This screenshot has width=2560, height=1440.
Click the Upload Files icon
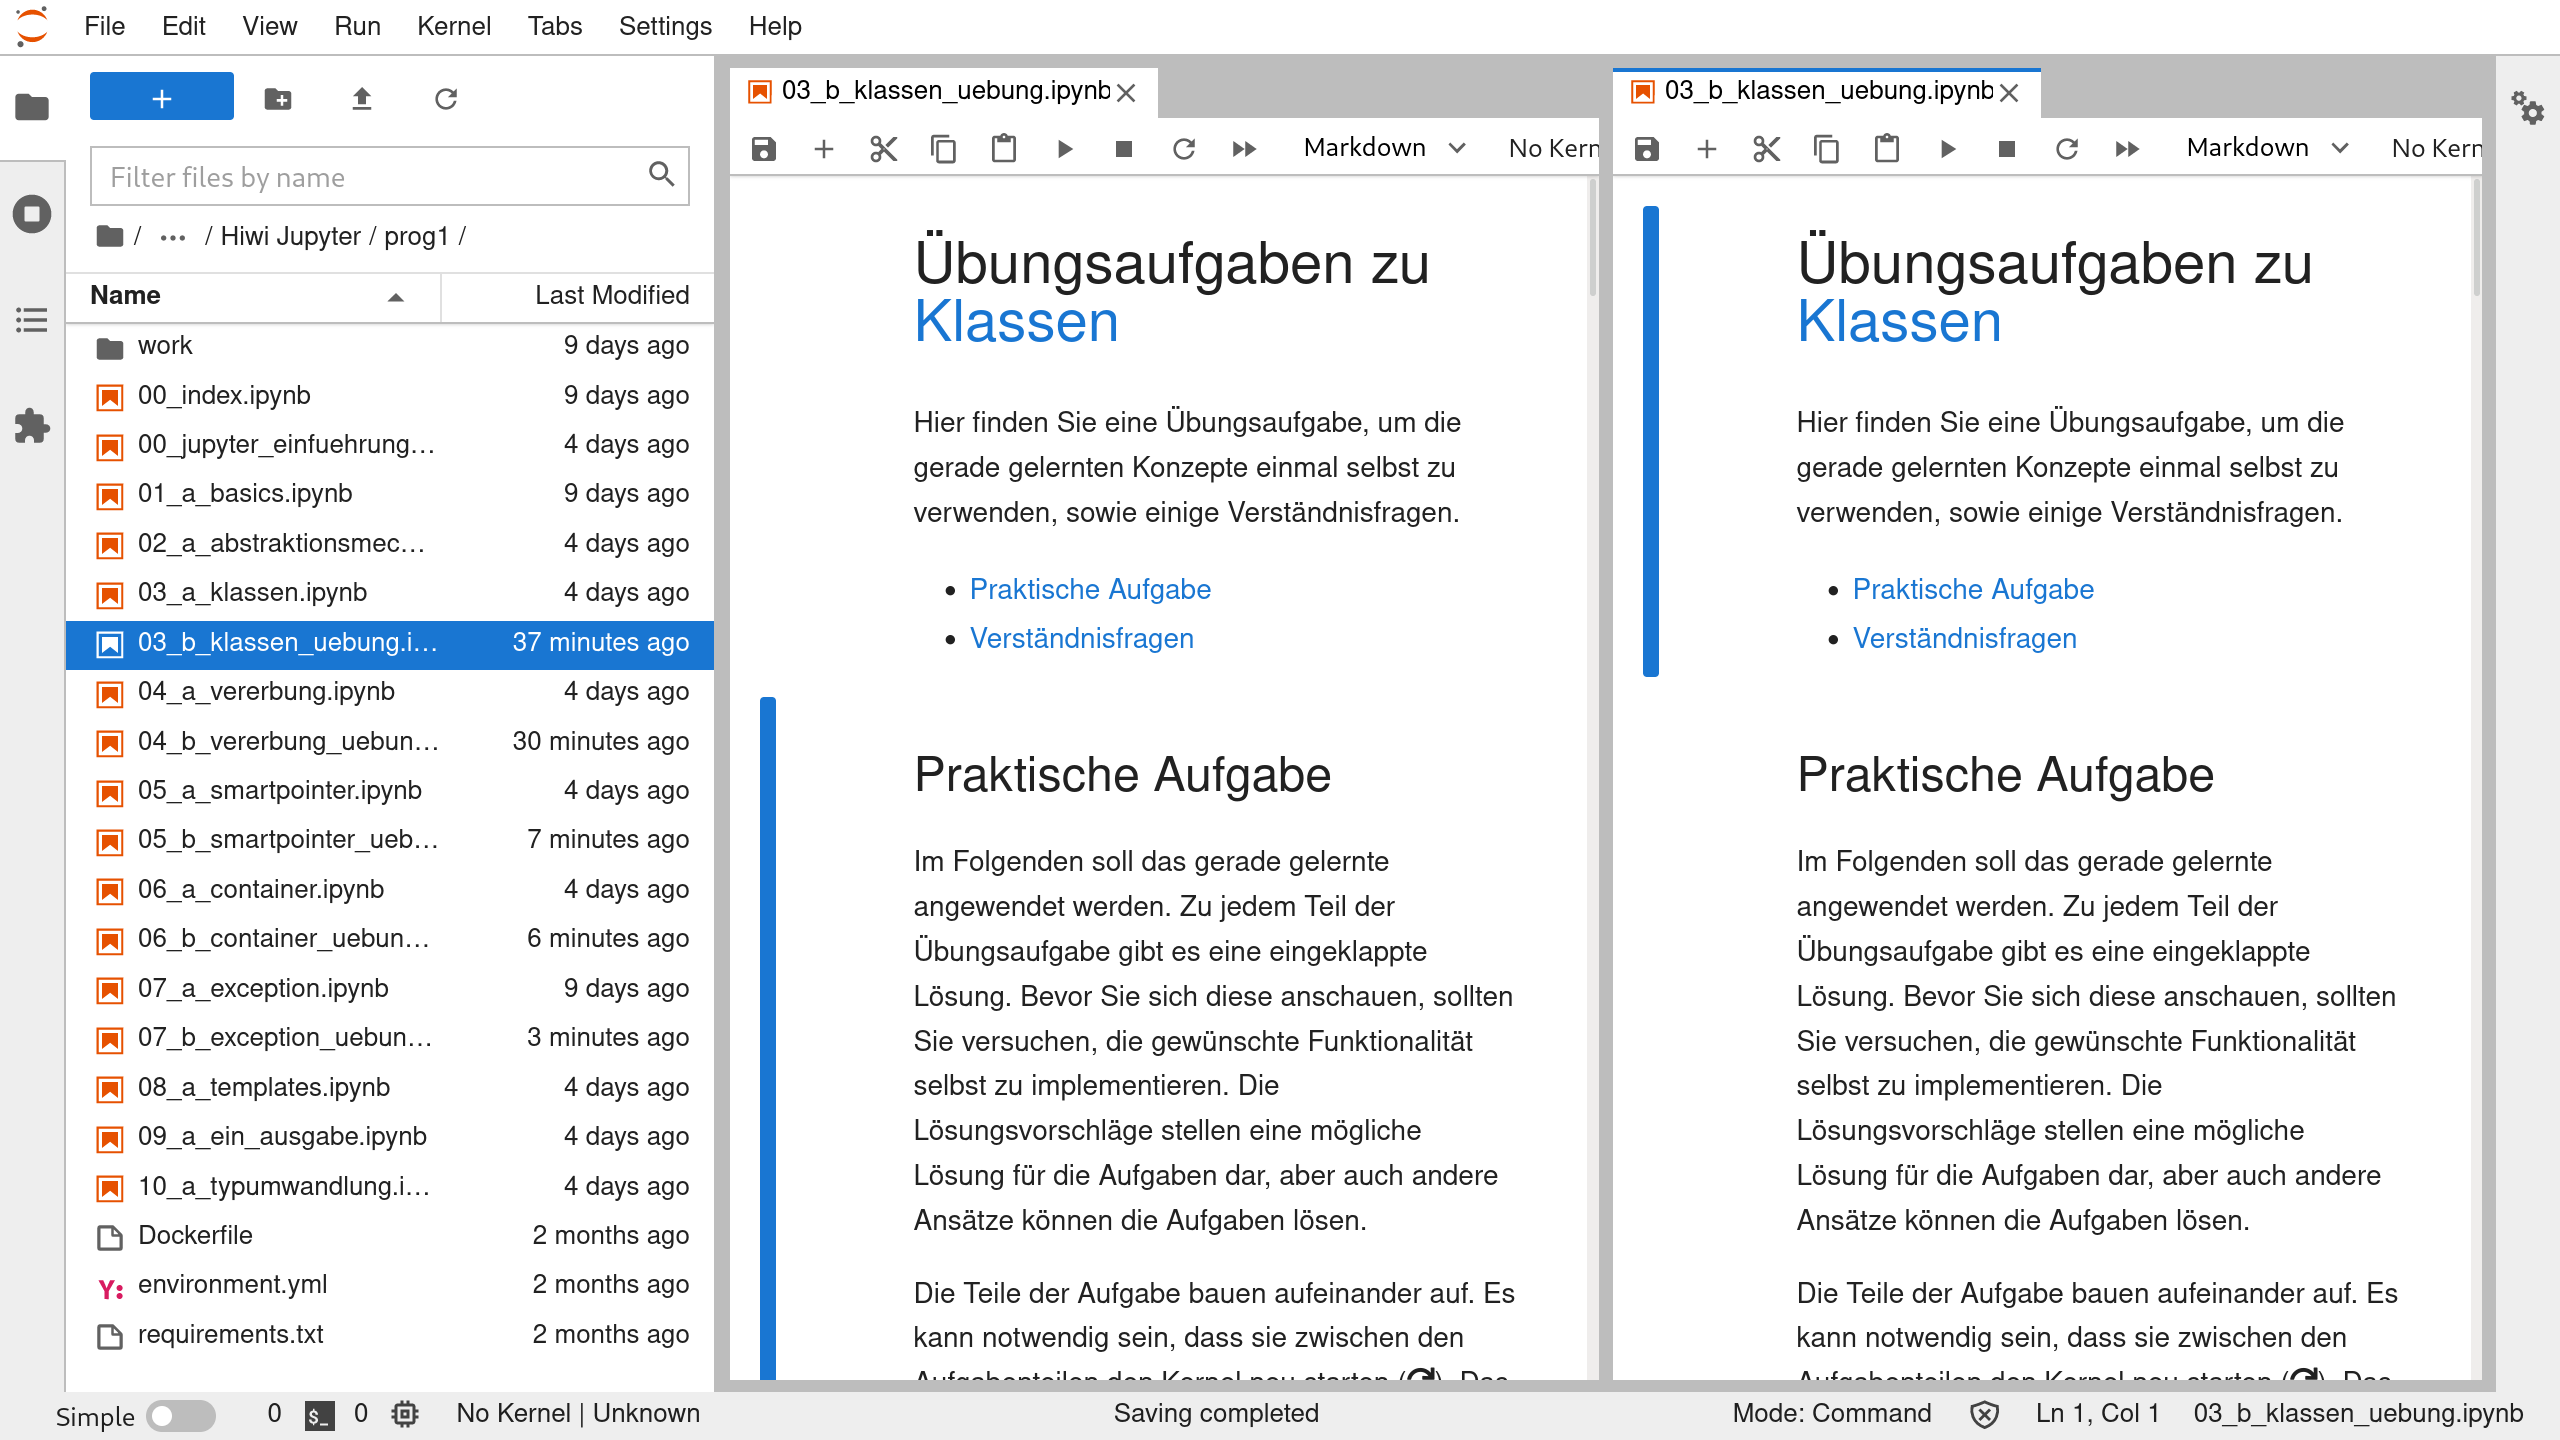pyautogui.click(x=362, y=98)
